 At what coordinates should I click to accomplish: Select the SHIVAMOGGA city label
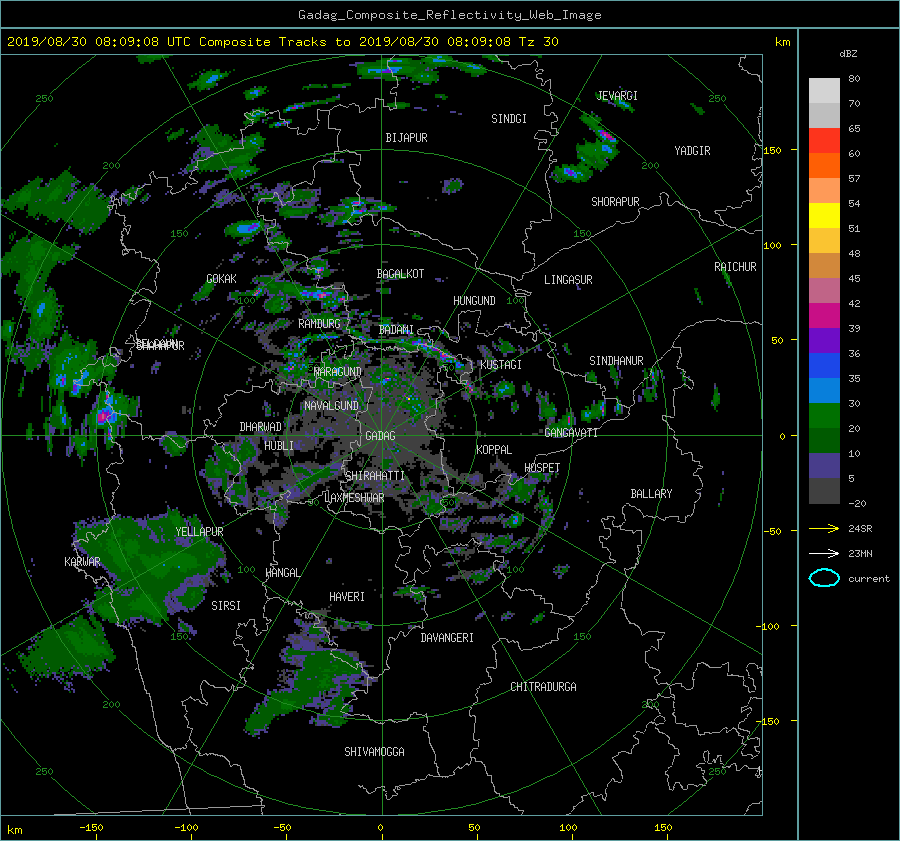pos(374,752)
